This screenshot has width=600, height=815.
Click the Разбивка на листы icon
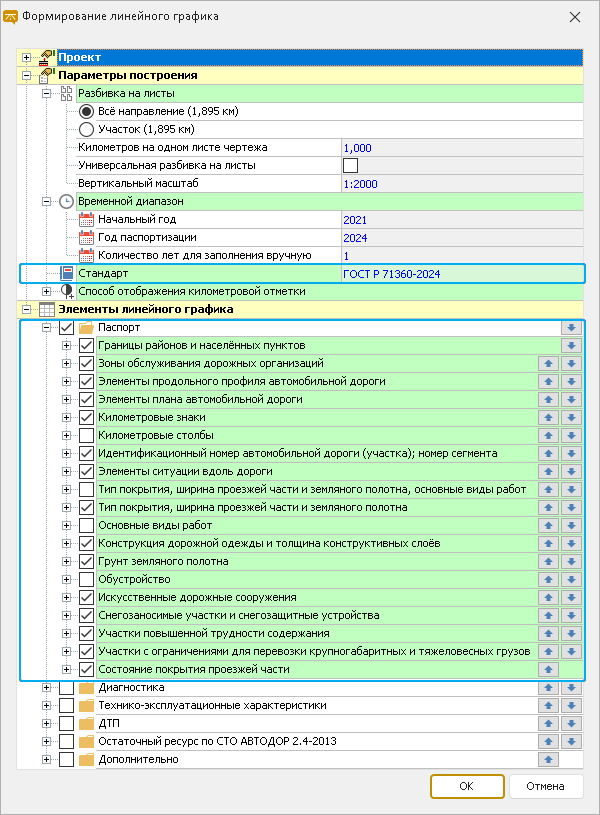click(x=66, y=94)
